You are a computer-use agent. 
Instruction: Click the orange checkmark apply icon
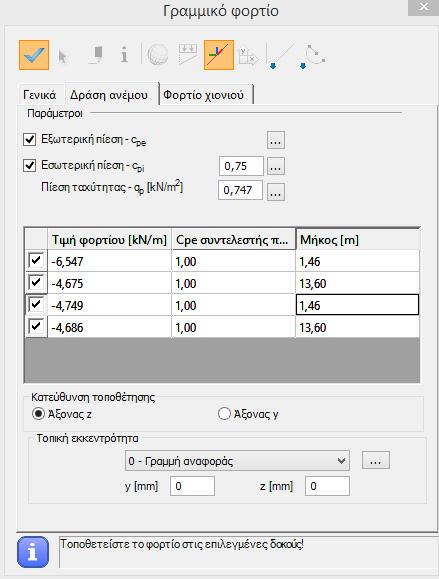pyautogui.click(x=34, y=55)
